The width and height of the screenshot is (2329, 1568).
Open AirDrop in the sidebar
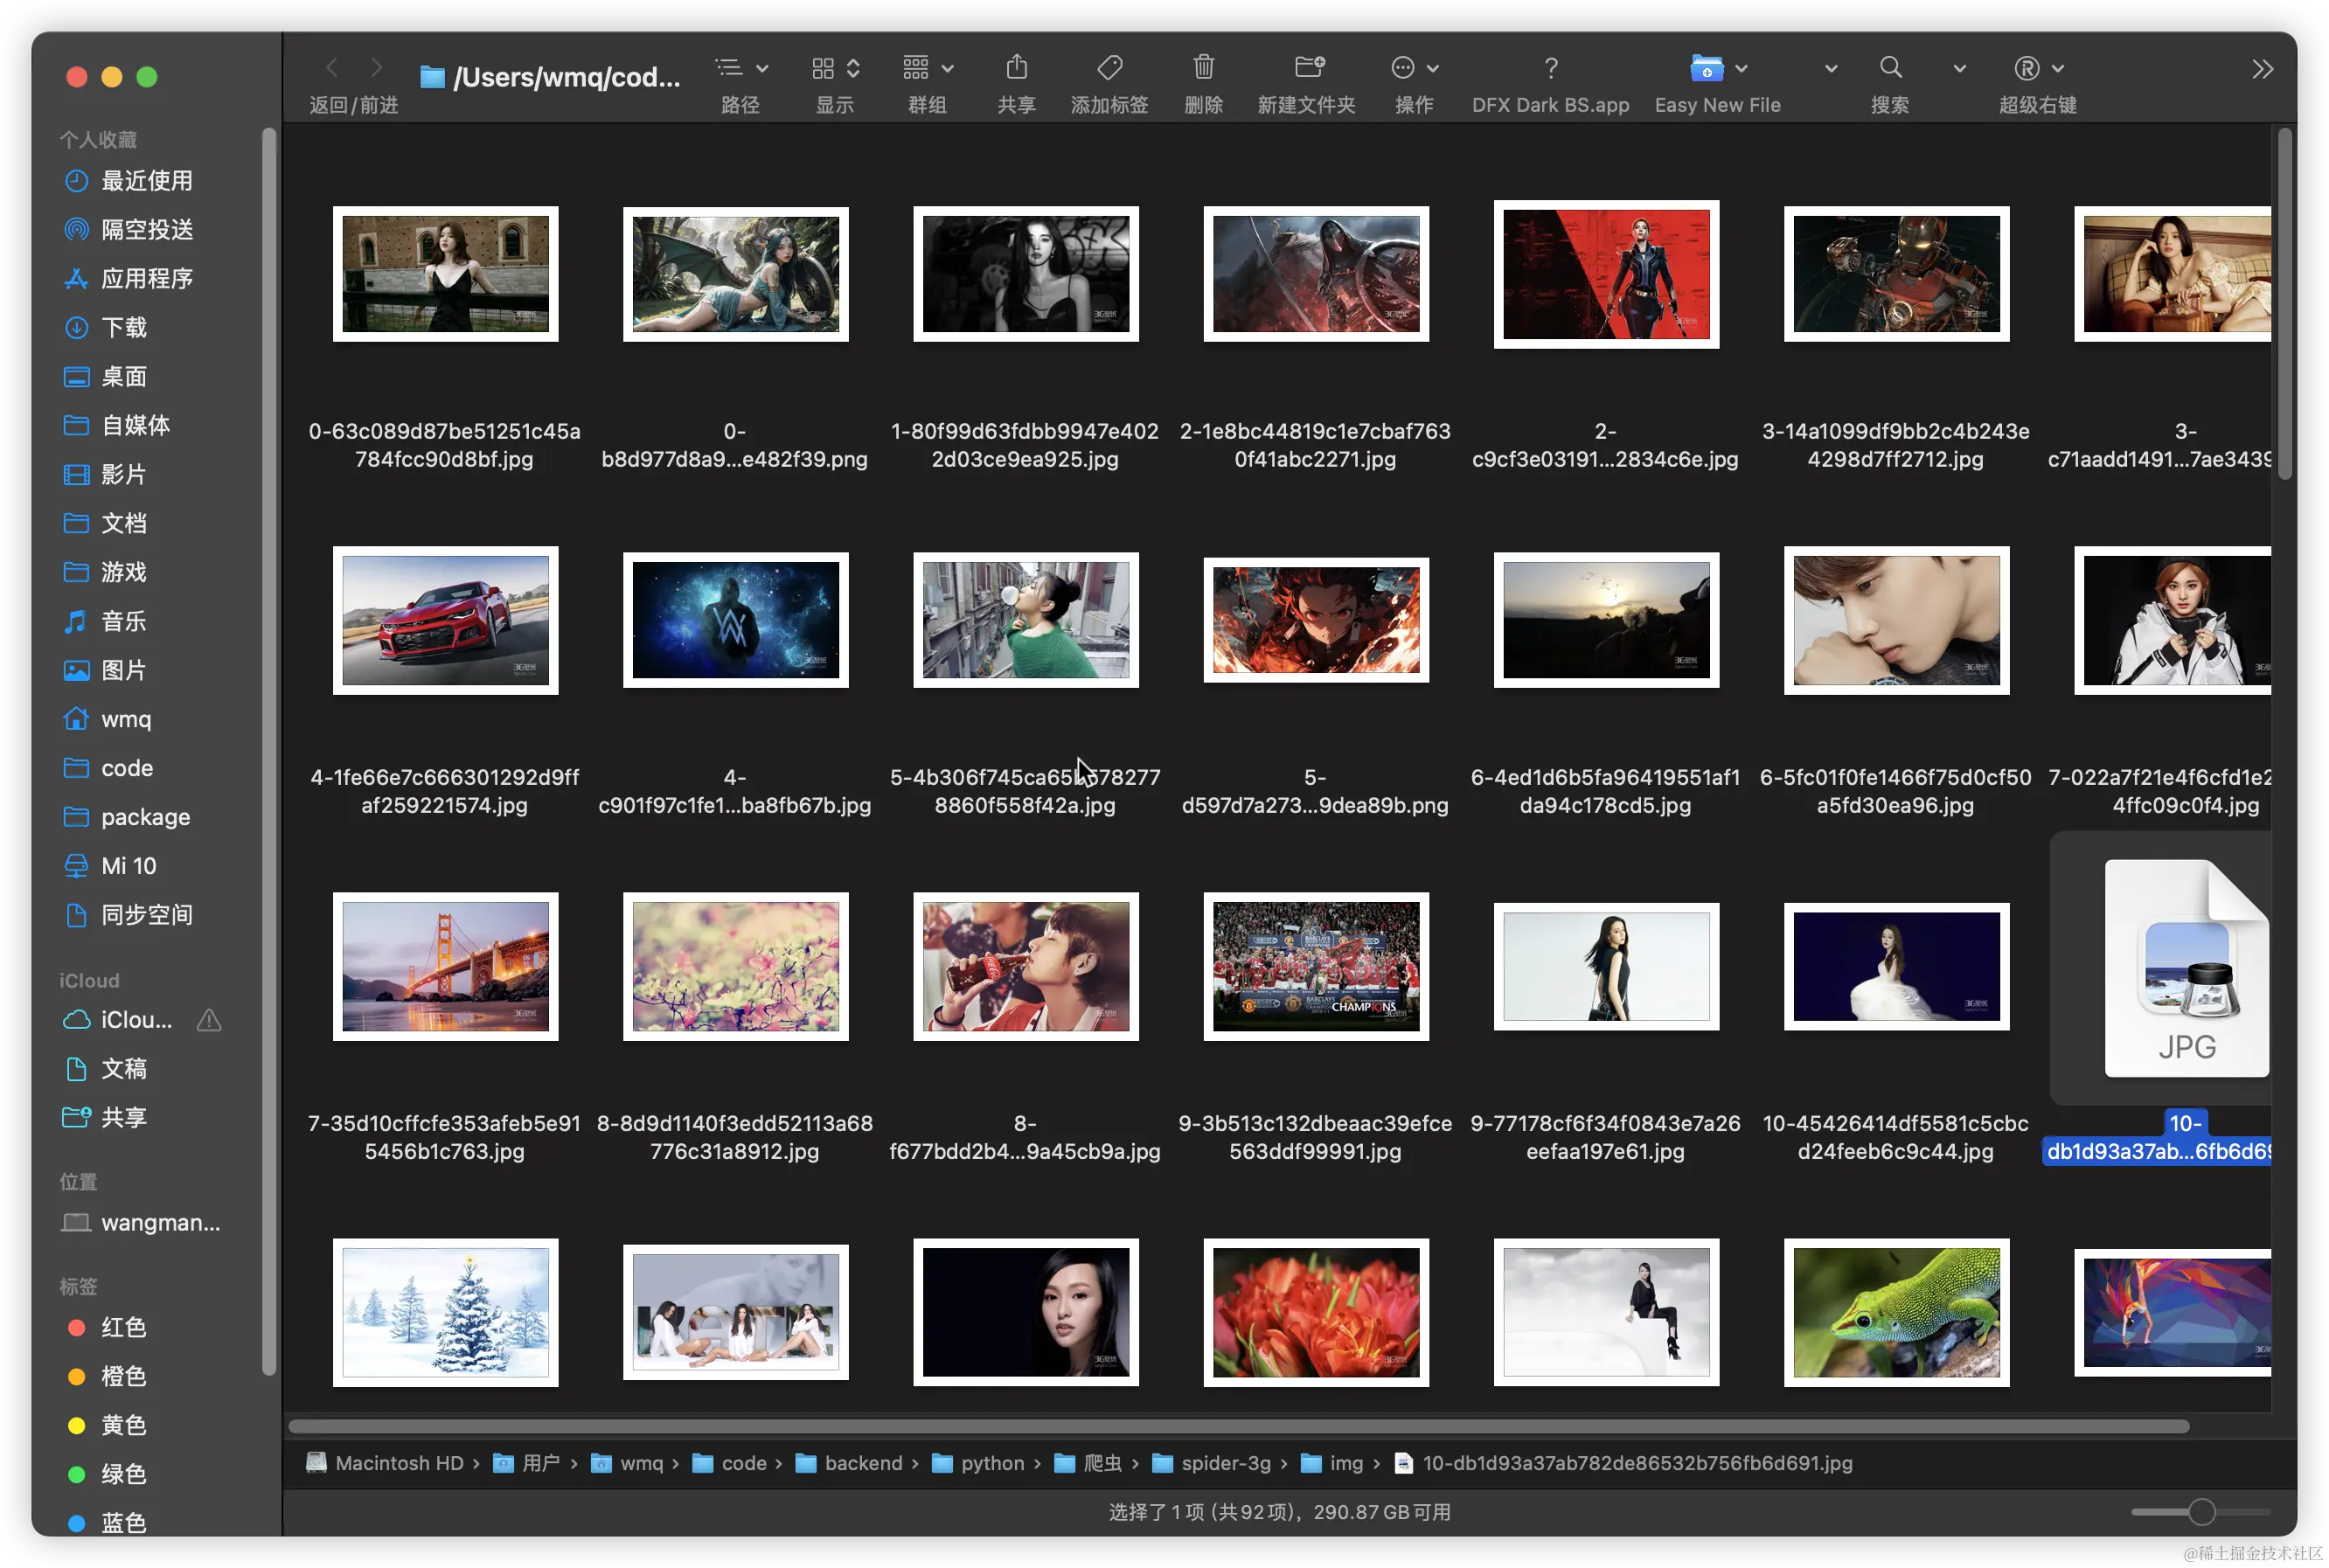[x=147, y=230]
